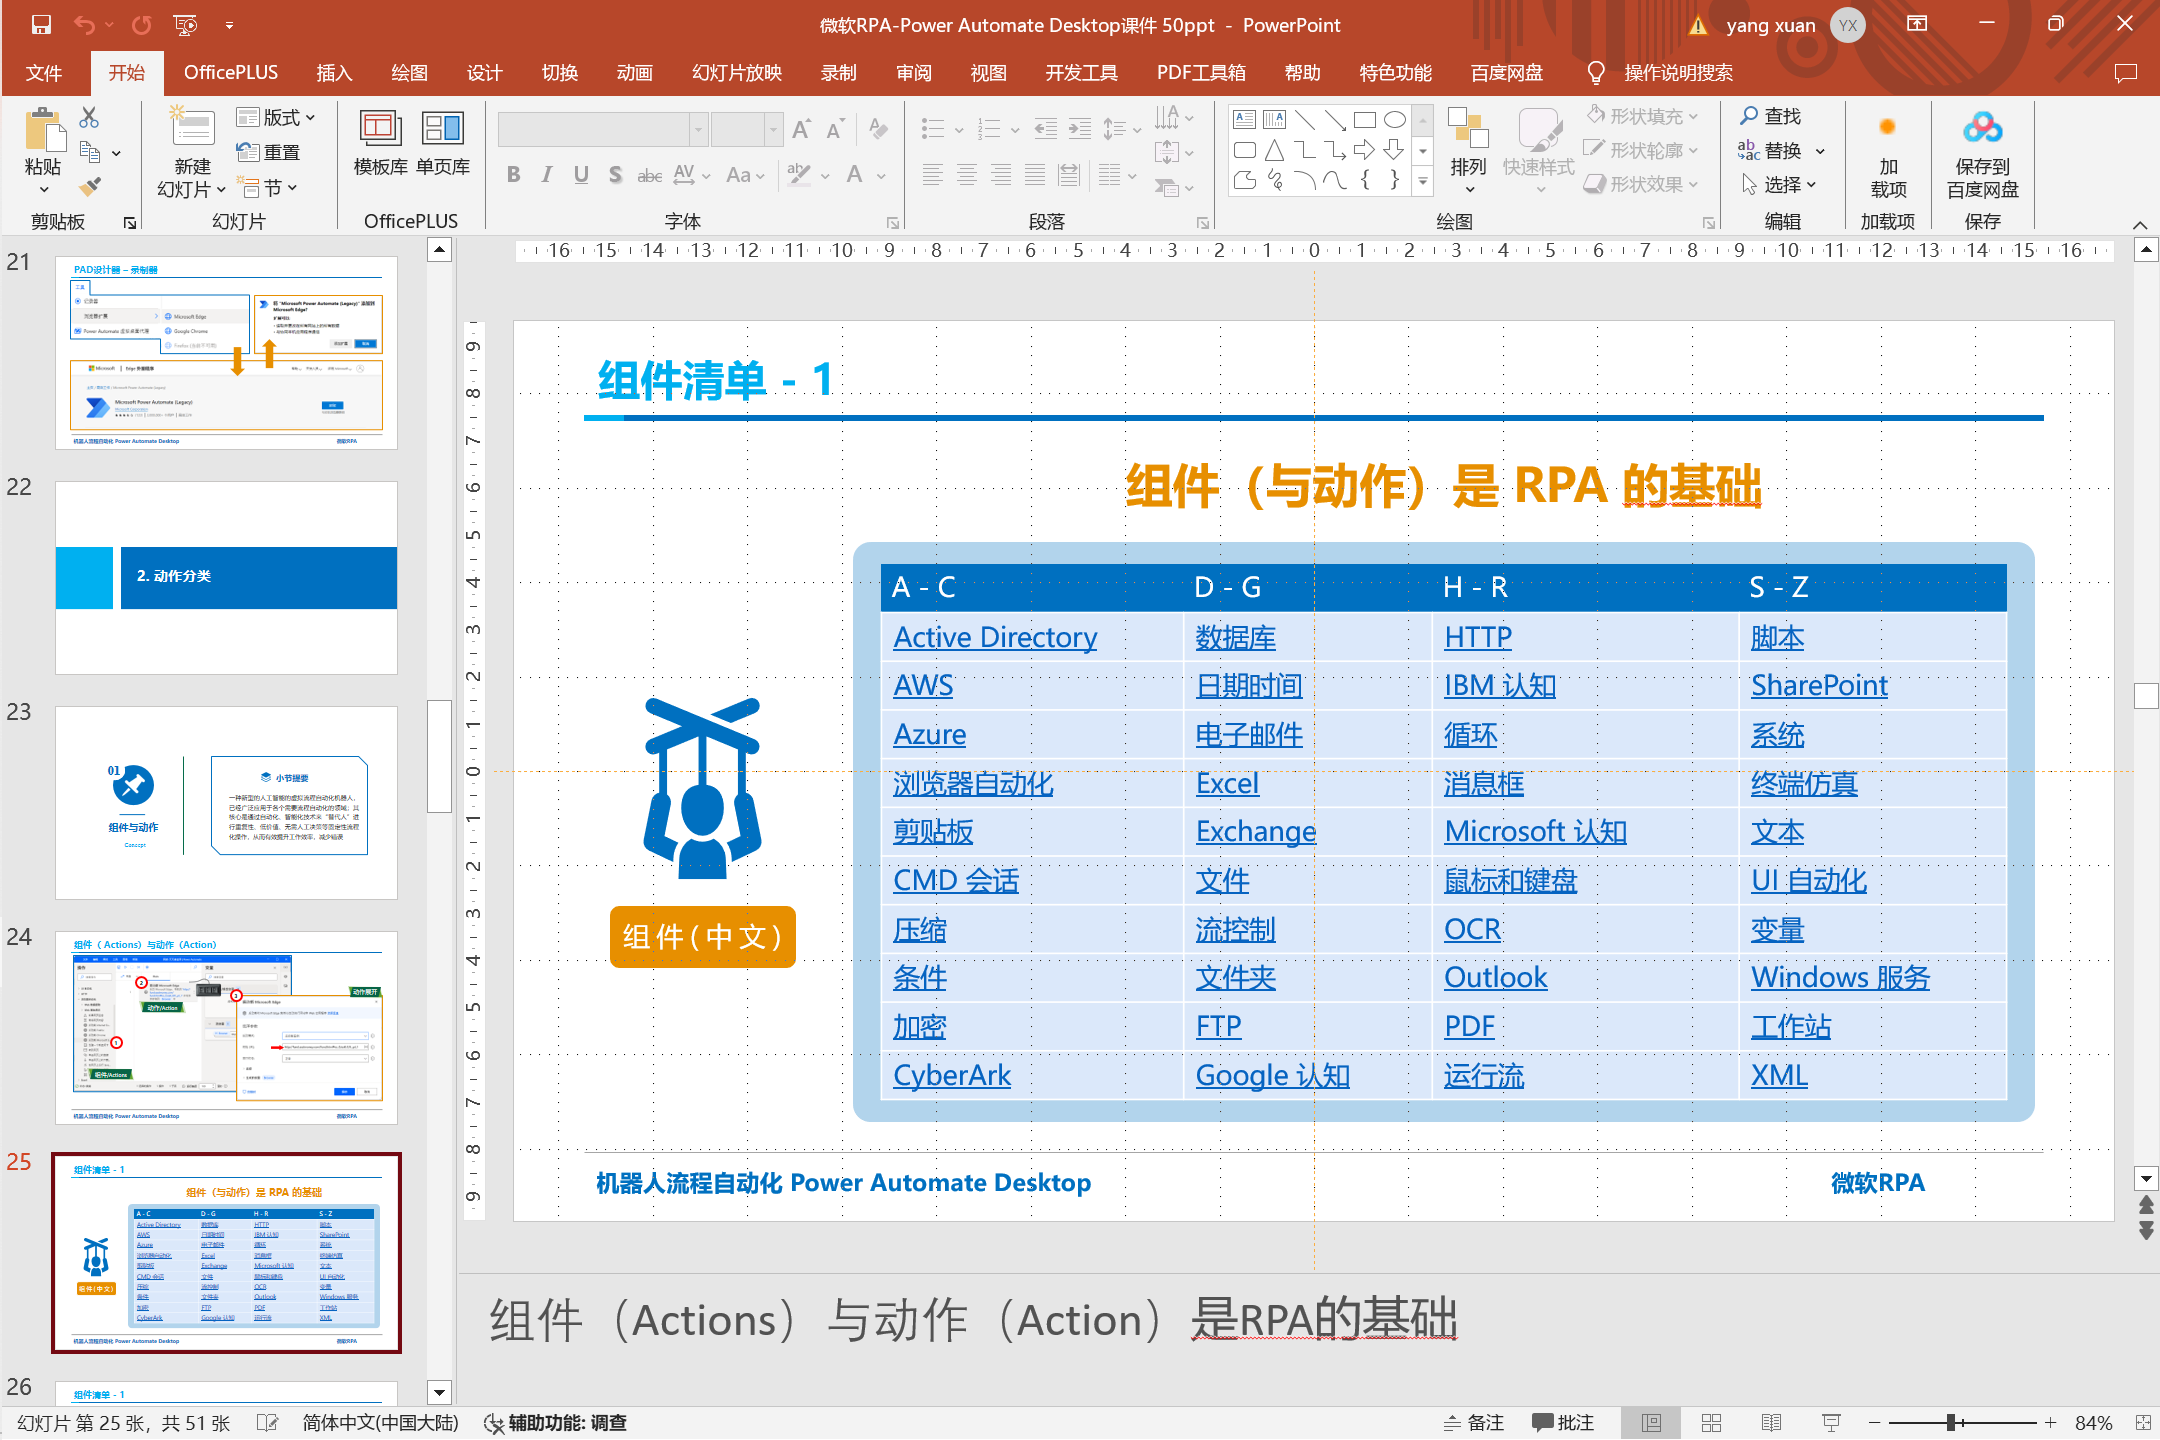
Task: Toggle bold formatting
Action: pos(513,175)
